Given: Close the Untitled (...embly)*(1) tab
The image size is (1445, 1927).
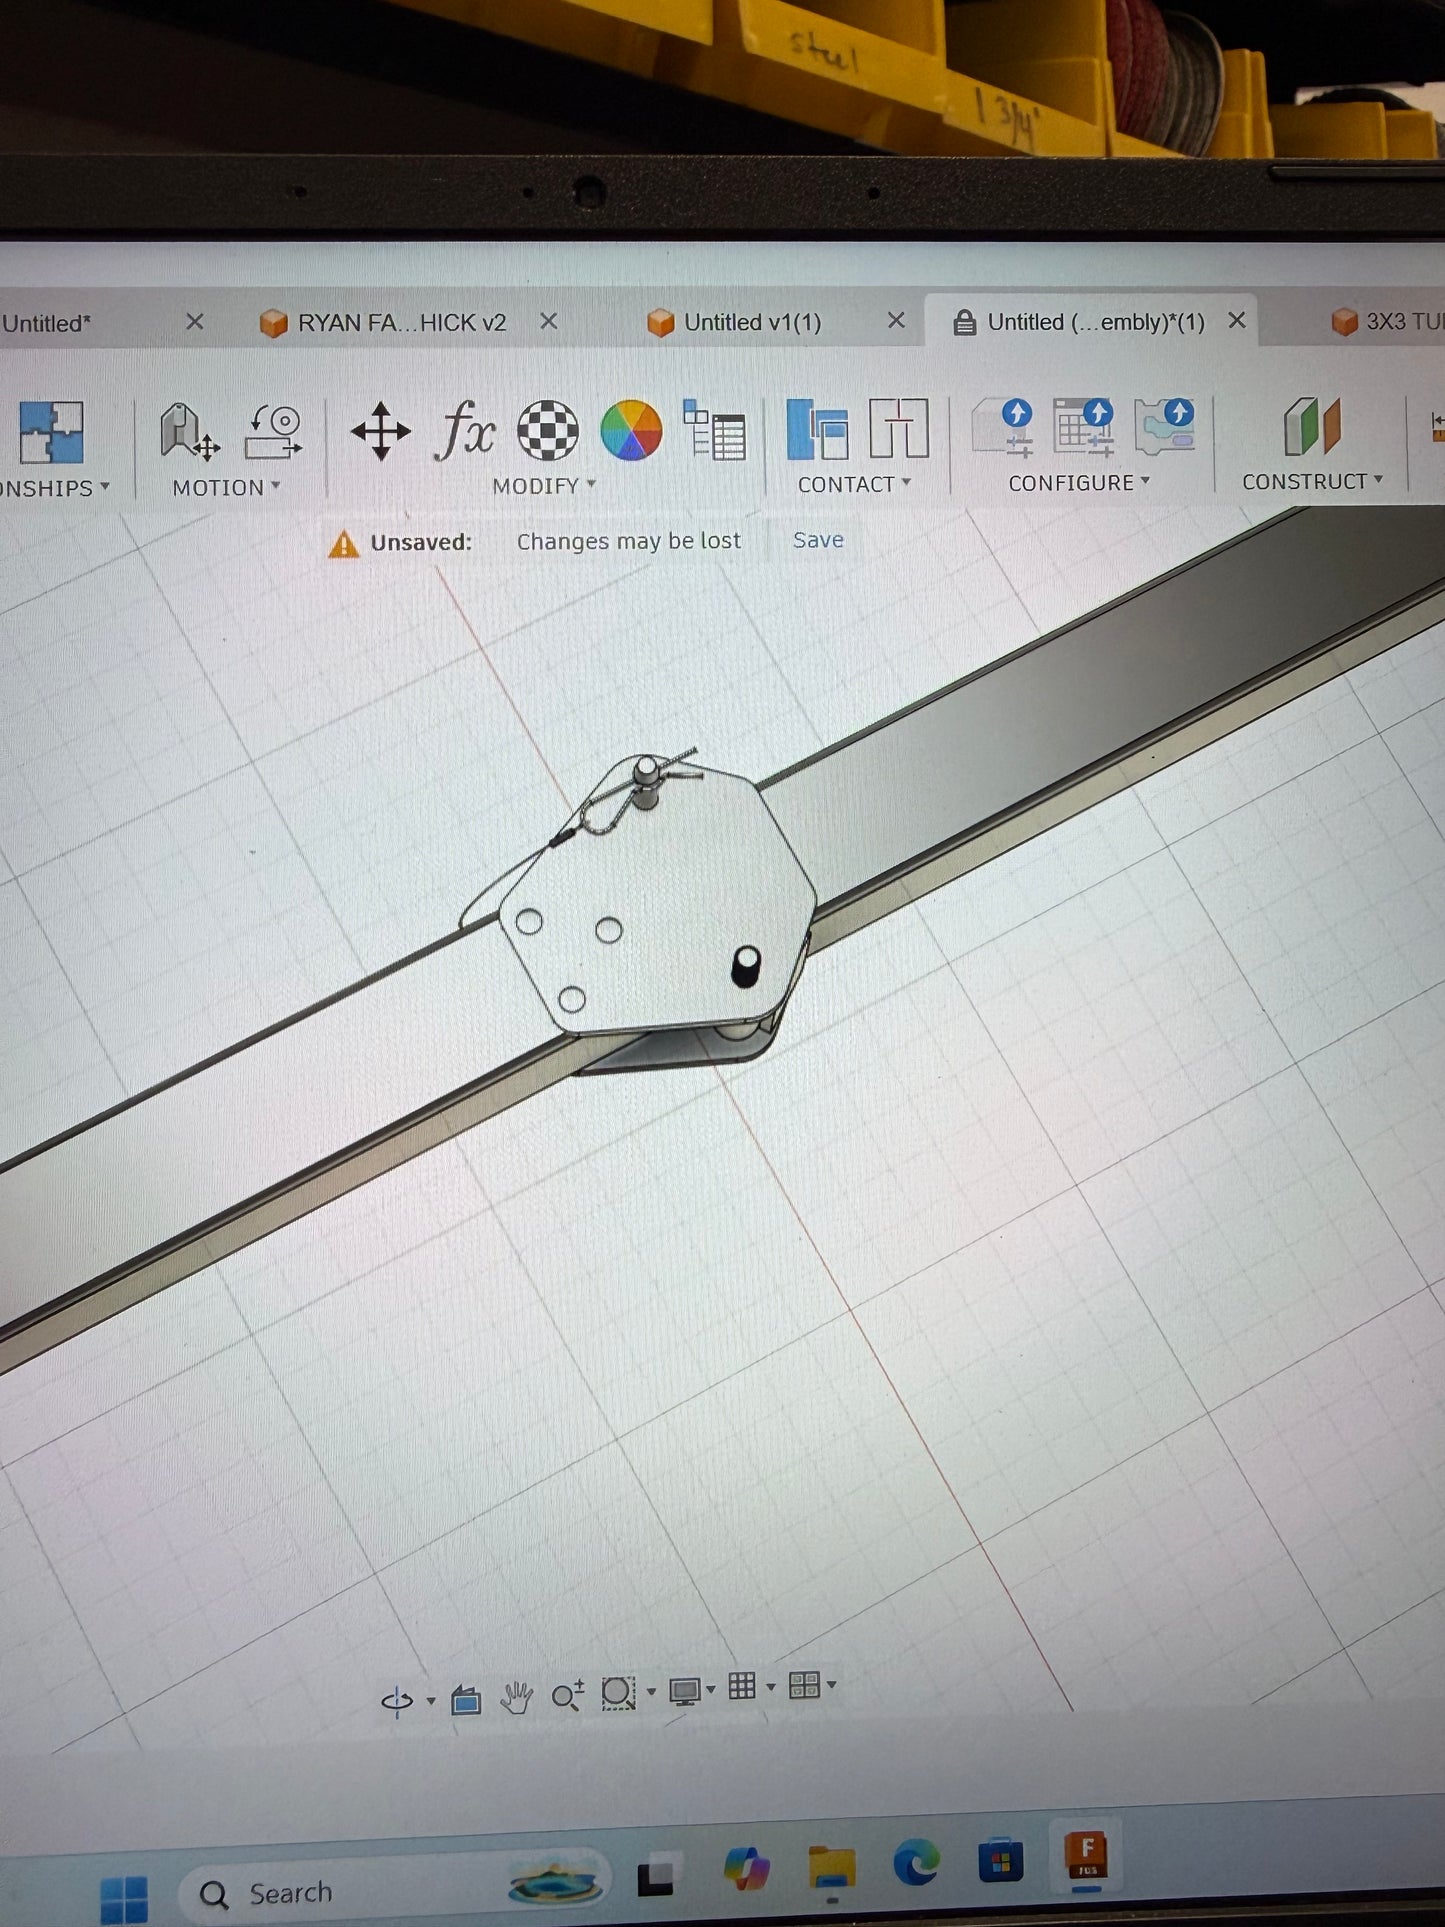Looking at the screenshot, I should pos(1237,320).
